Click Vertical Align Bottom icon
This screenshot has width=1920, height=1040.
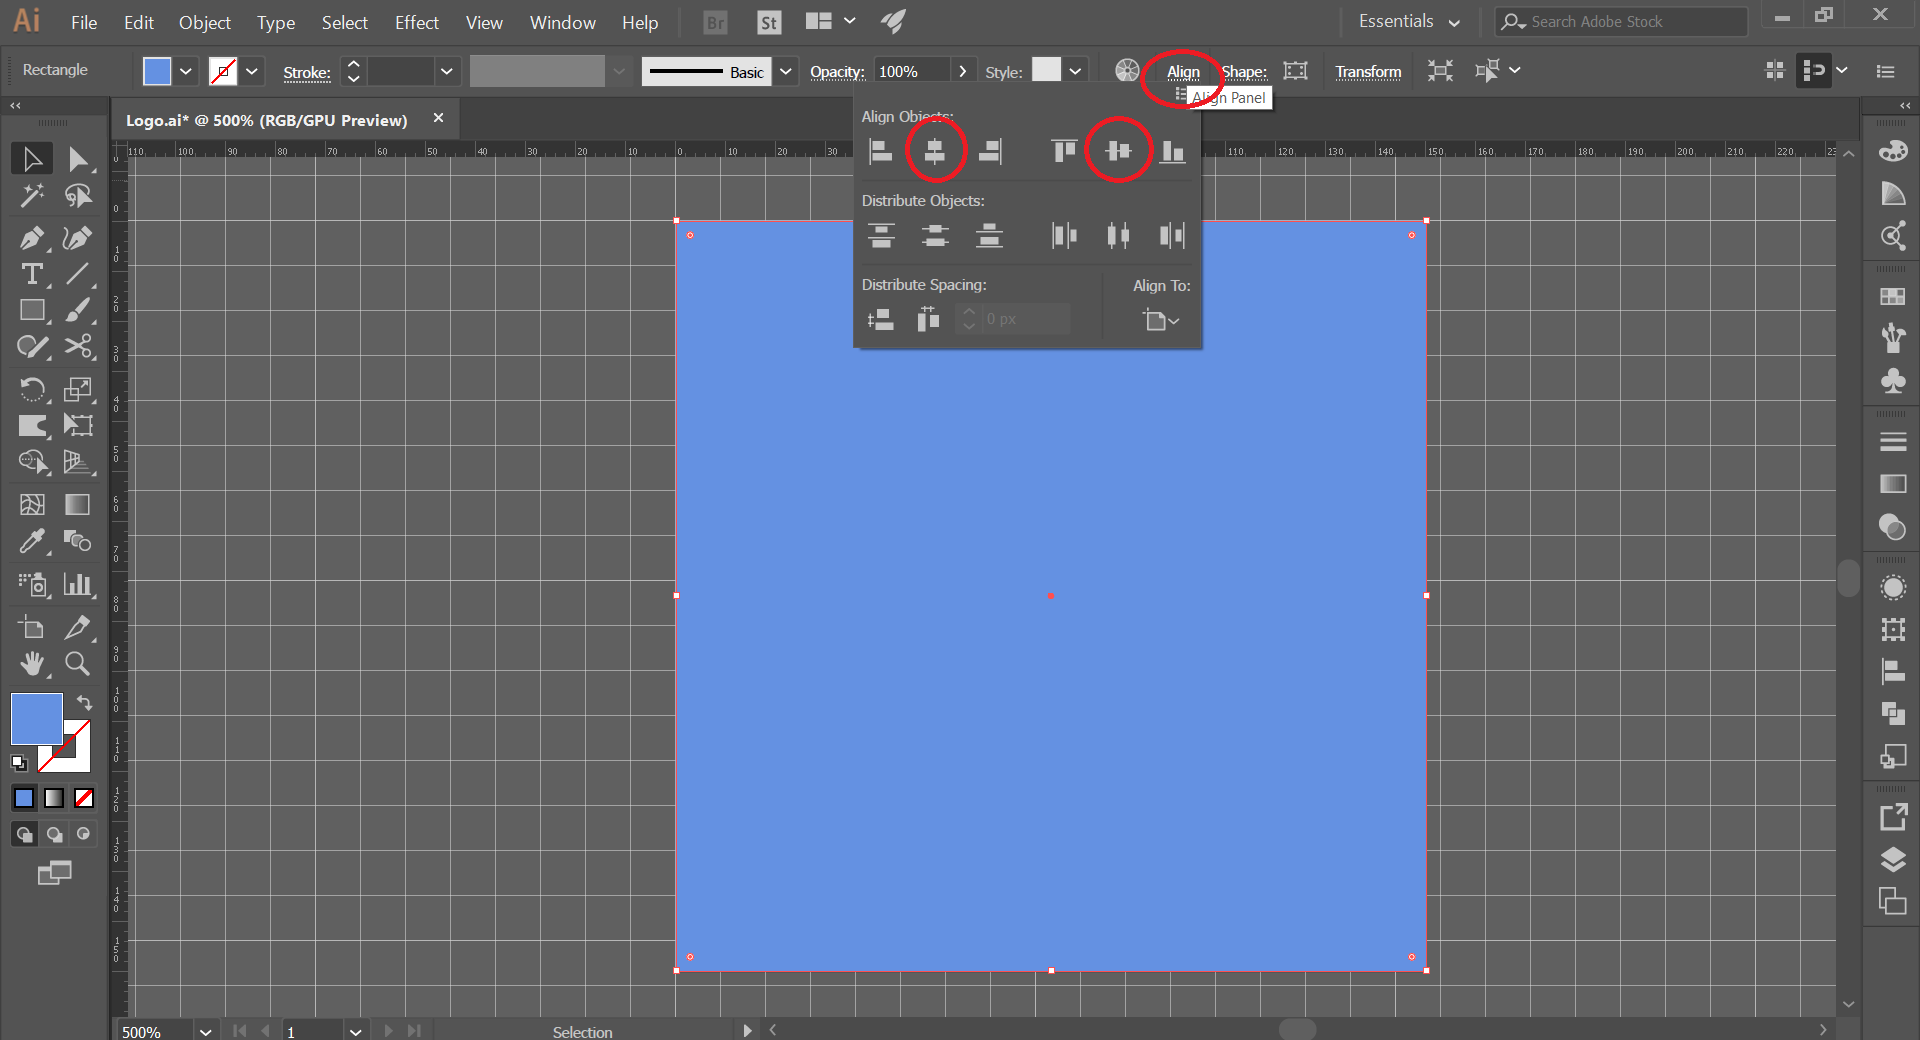point(1172,151)
